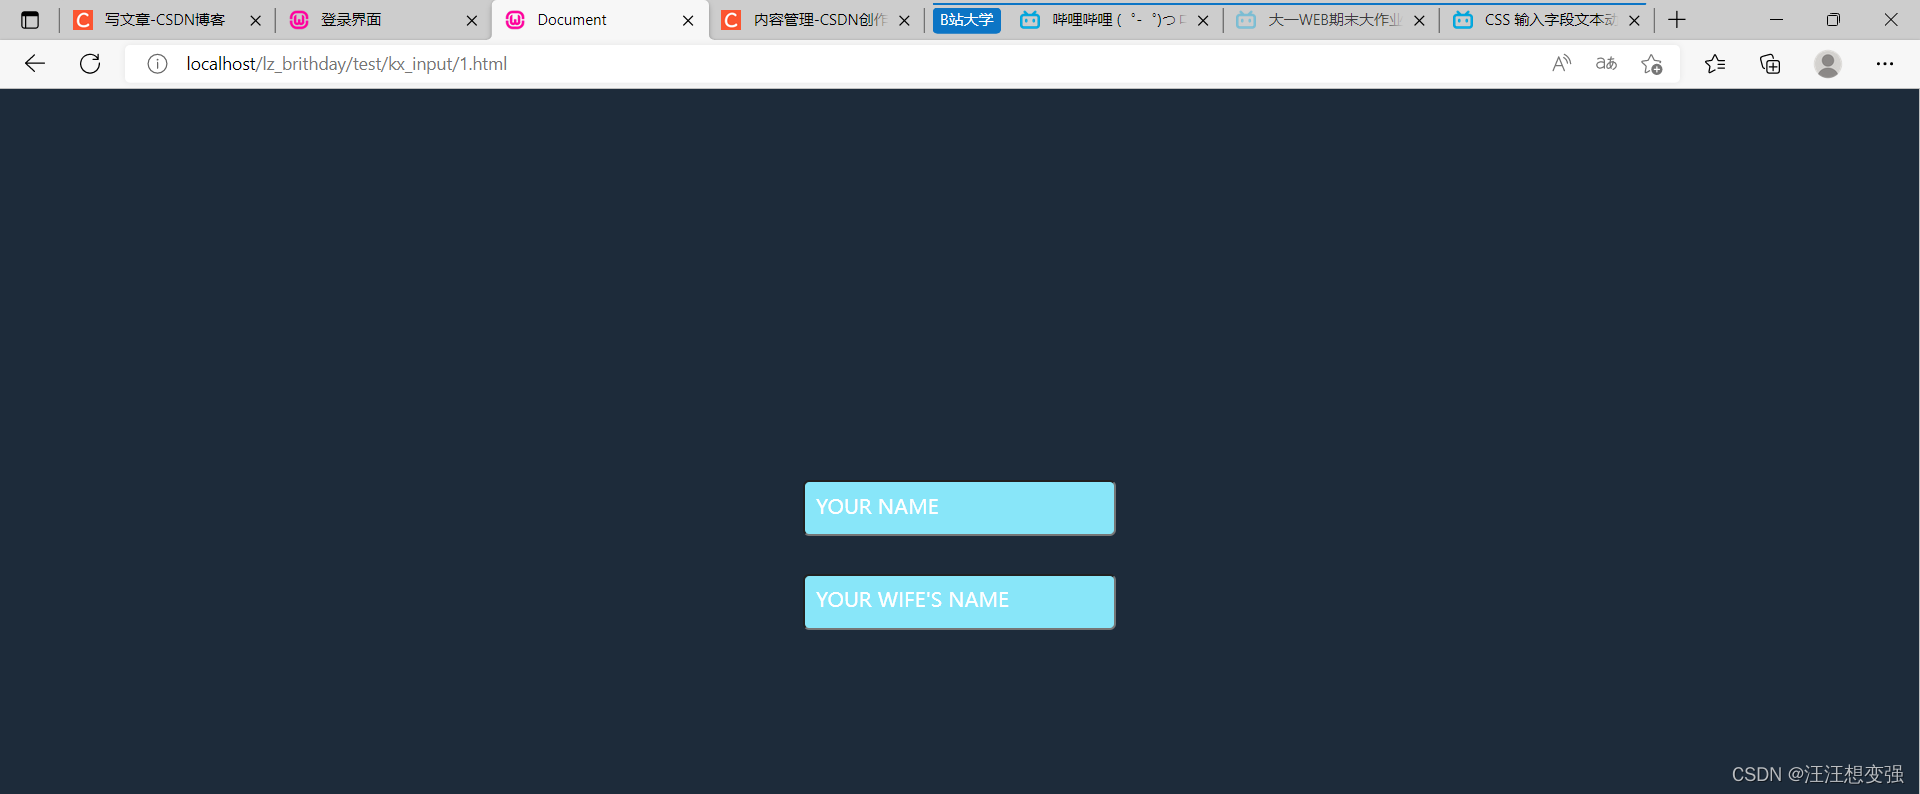Image resolution: width=1920 pixels, height=794 pixels.
Task: Open the user profile avatar
Action: pos(1828,64)
